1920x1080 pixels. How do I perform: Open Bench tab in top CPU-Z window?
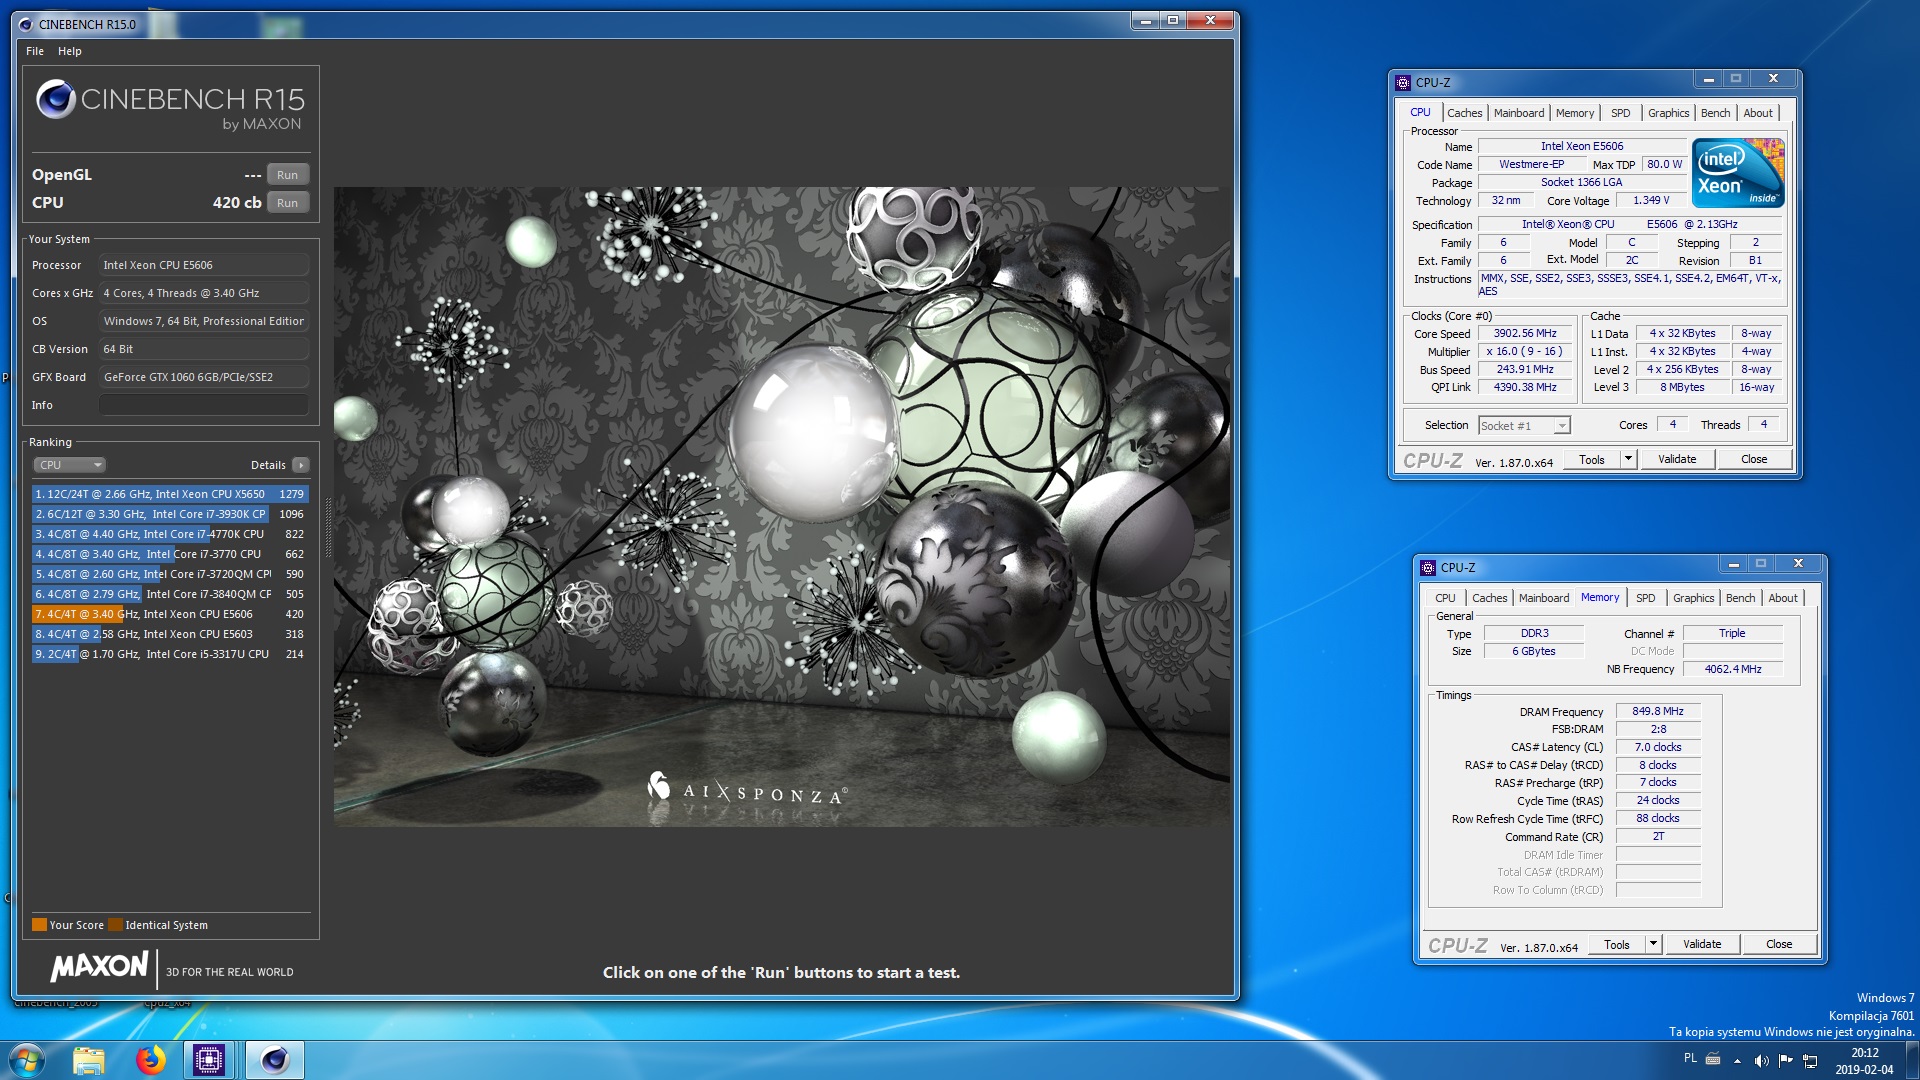click(x=1715, y=113)
